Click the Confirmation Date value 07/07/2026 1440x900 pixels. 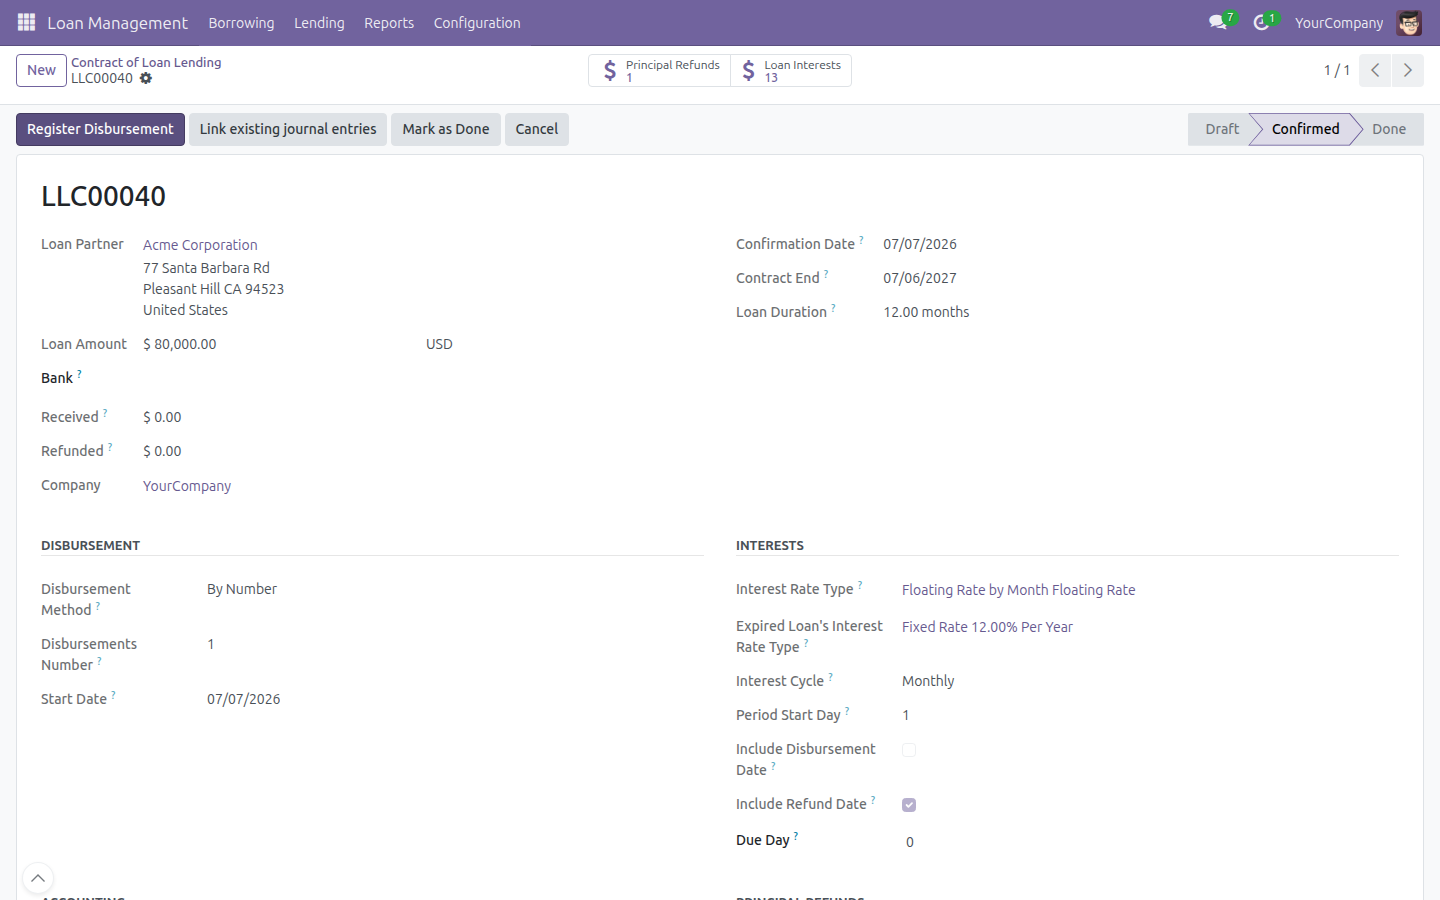[920, 244]
